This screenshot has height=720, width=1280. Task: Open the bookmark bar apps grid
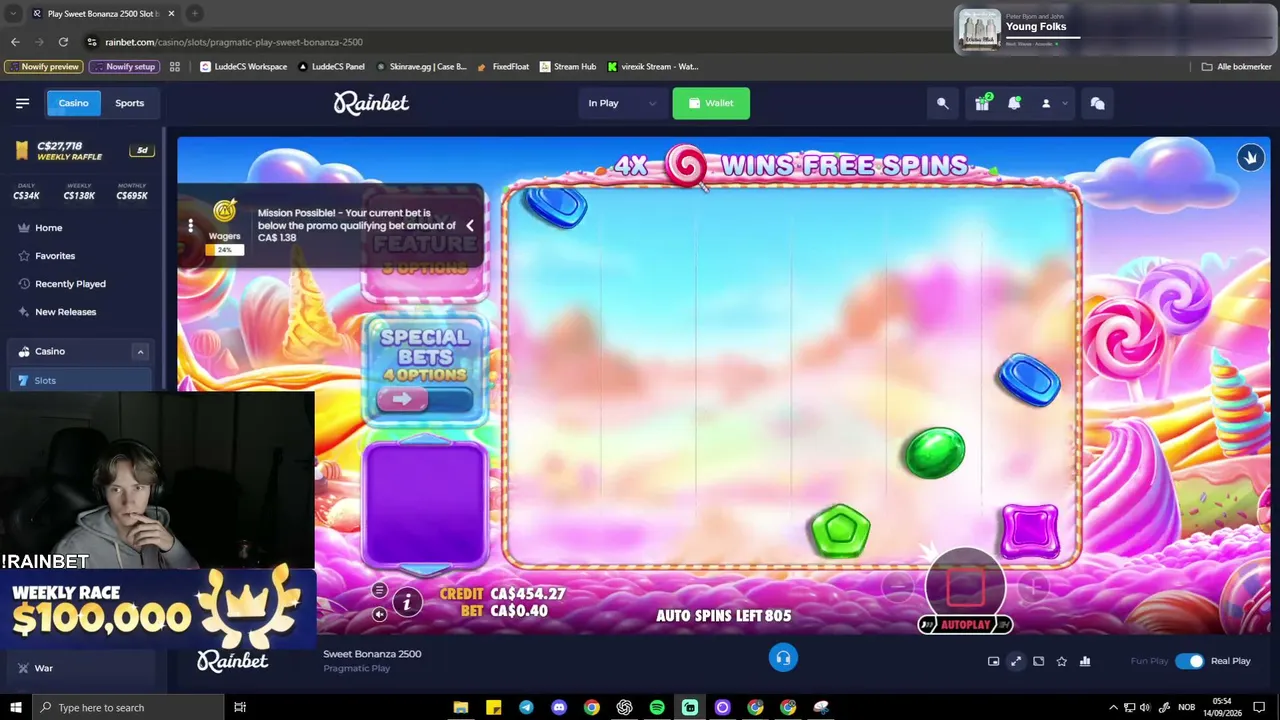point(175,67)
